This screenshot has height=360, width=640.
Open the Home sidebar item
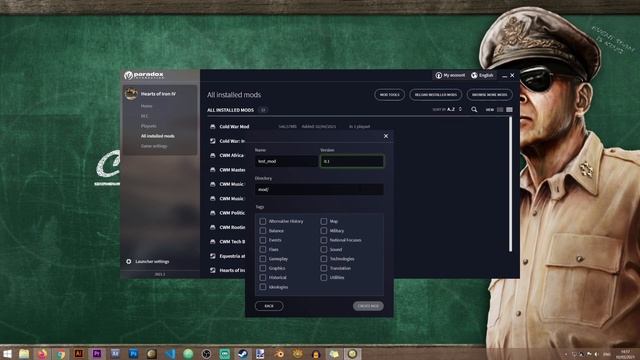[146, 106]
